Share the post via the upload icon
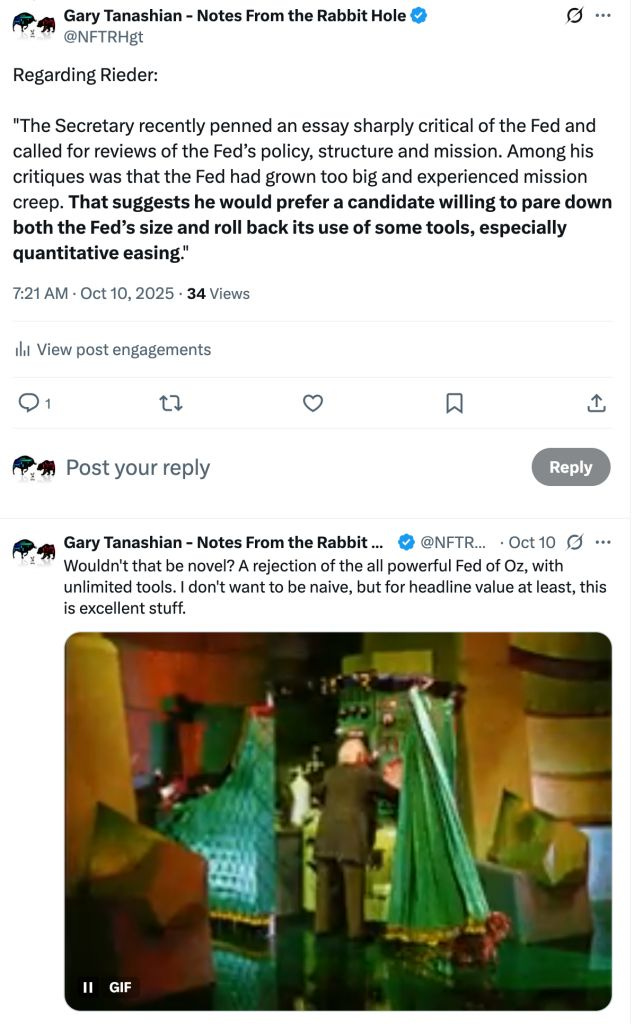 tap(596, 402)
